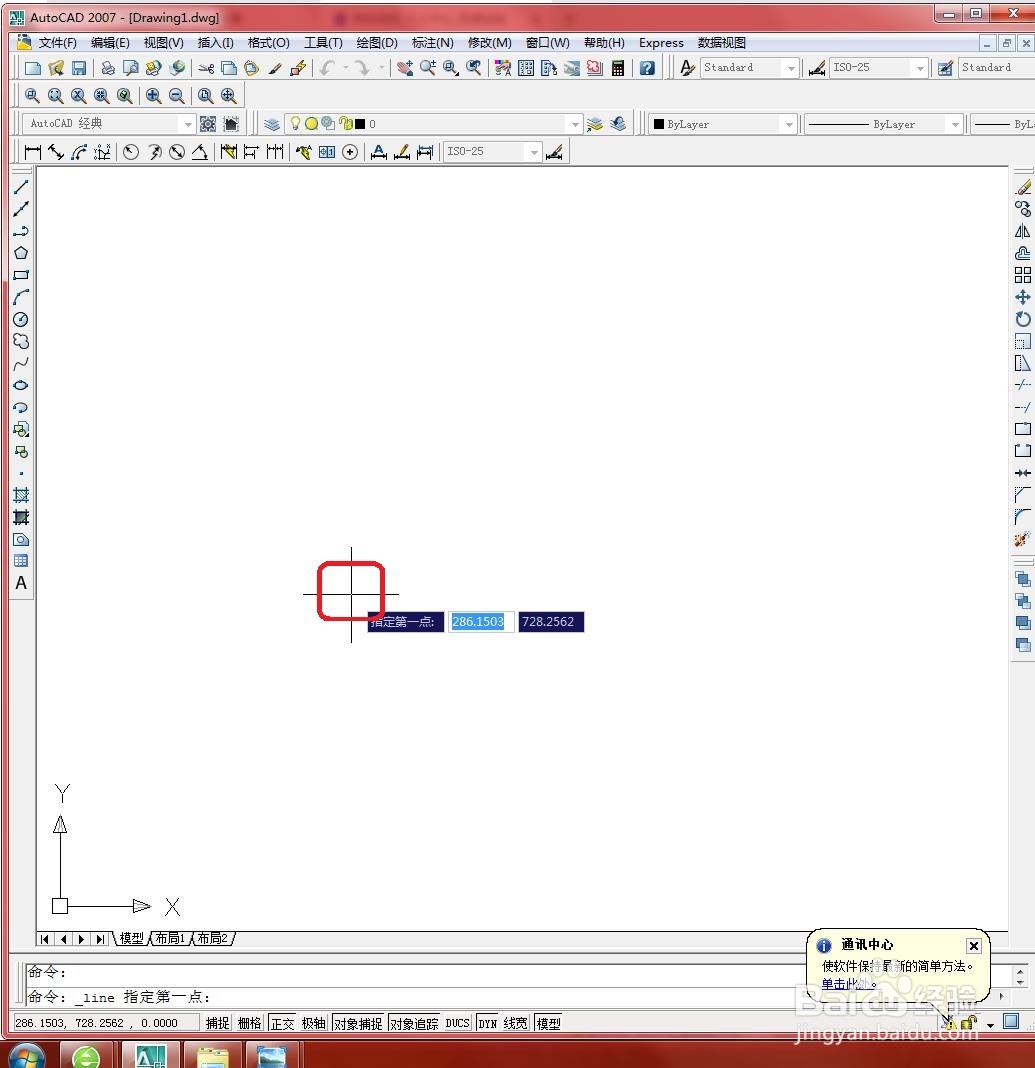Open the ISO-25 dimension style dropdown in top toolbar
The image size is (1035, 1068).
(x=920, y=67)
